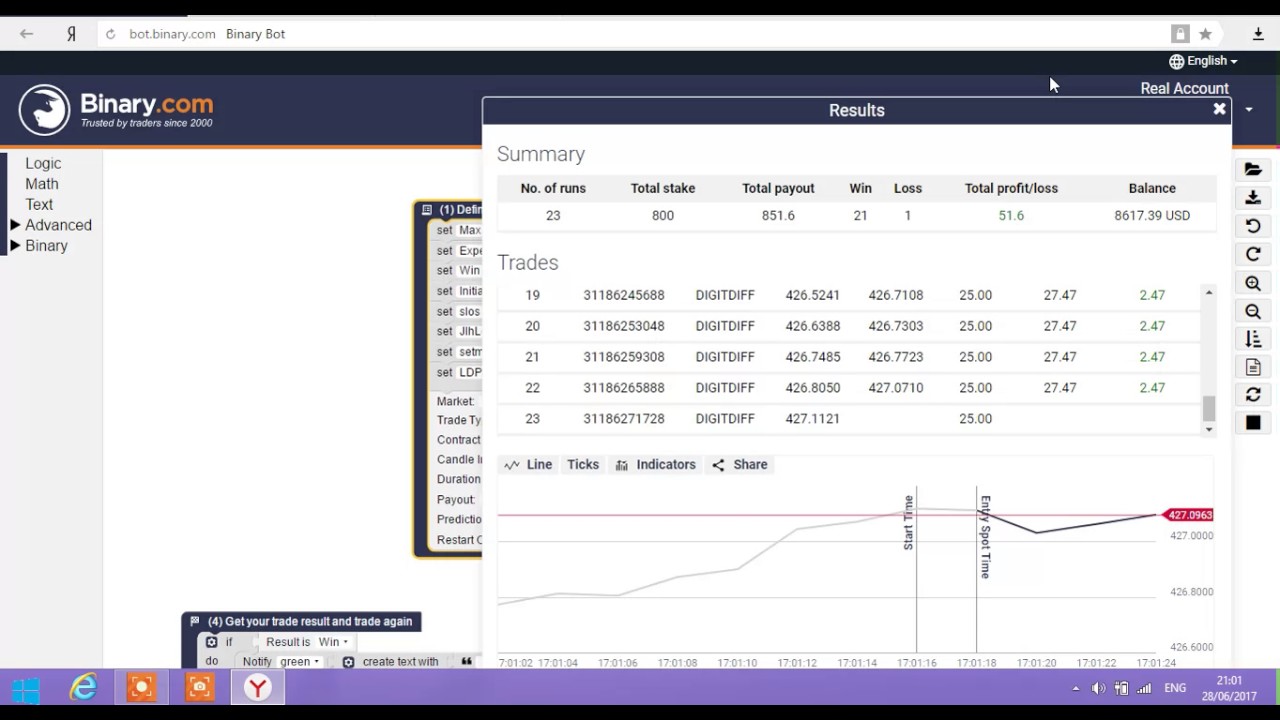1280x720 pixels.
Task: Select trade reference 31186265888
Action: [x=623, y=388]
